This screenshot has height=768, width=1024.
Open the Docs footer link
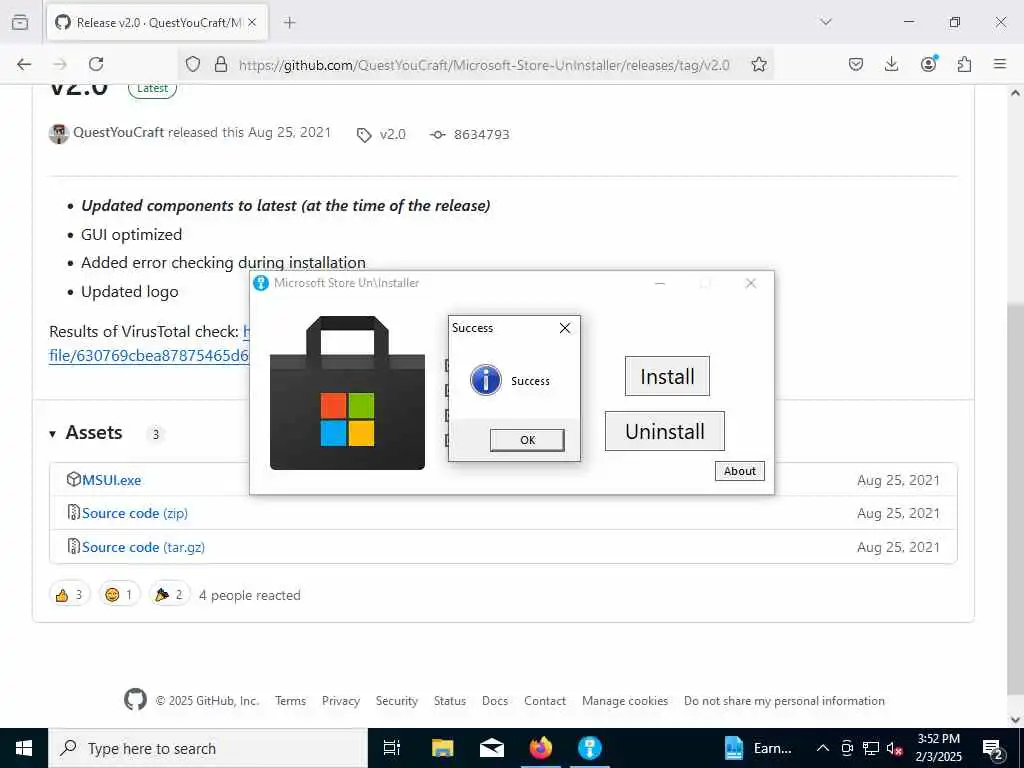(494, 701)
